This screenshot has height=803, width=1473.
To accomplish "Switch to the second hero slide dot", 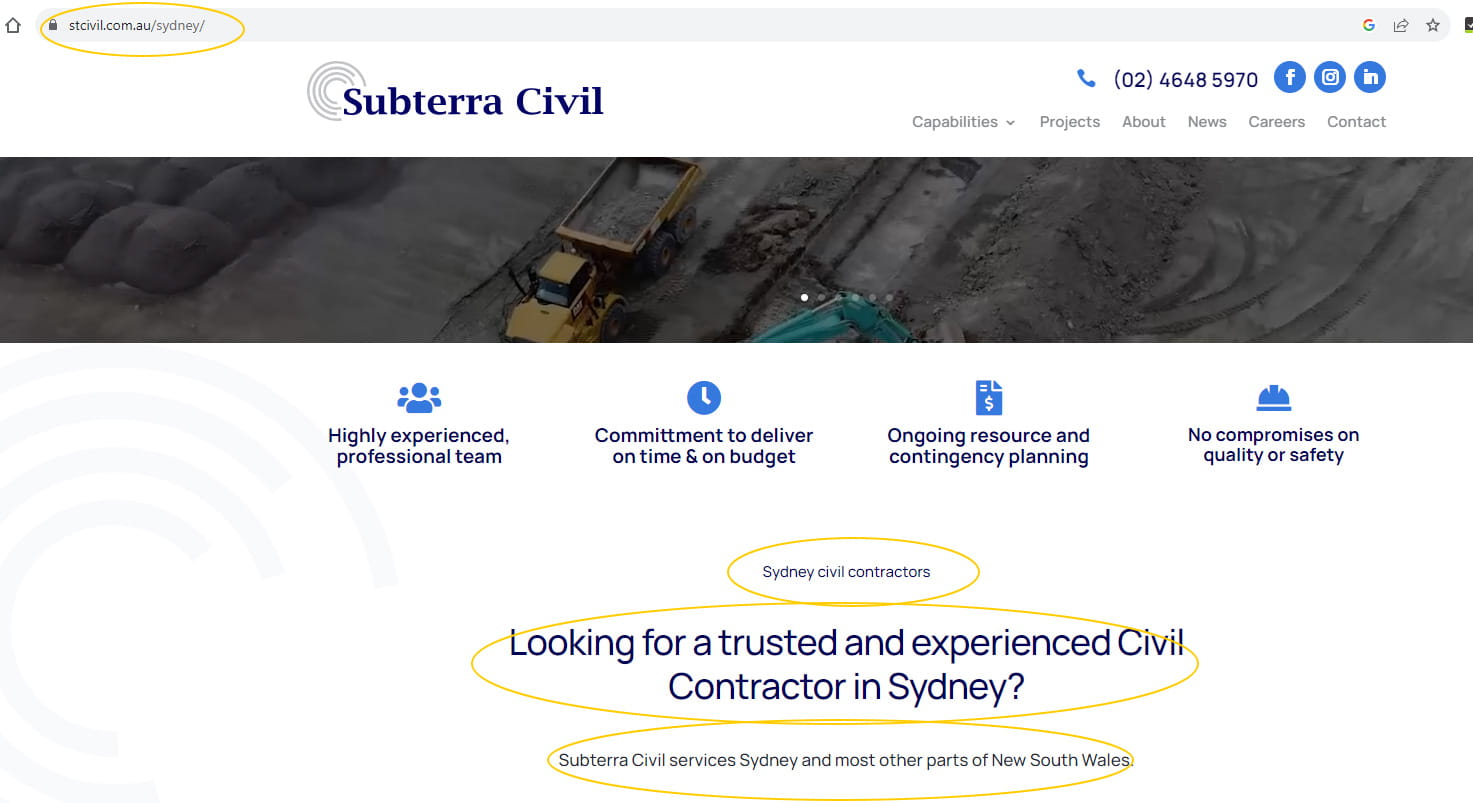I will [x=821, y=297].
